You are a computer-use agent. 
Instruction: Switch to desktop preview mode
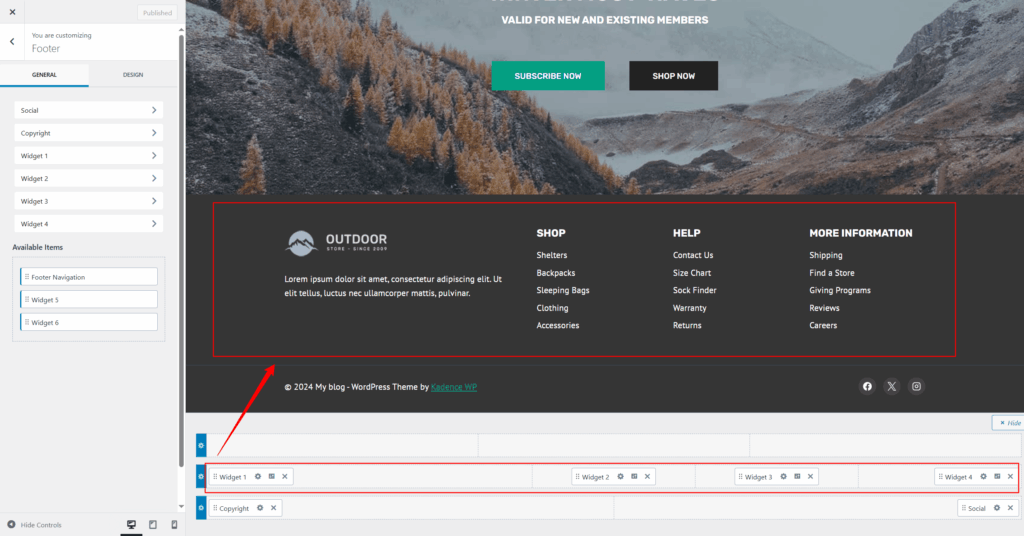point(131,524)
